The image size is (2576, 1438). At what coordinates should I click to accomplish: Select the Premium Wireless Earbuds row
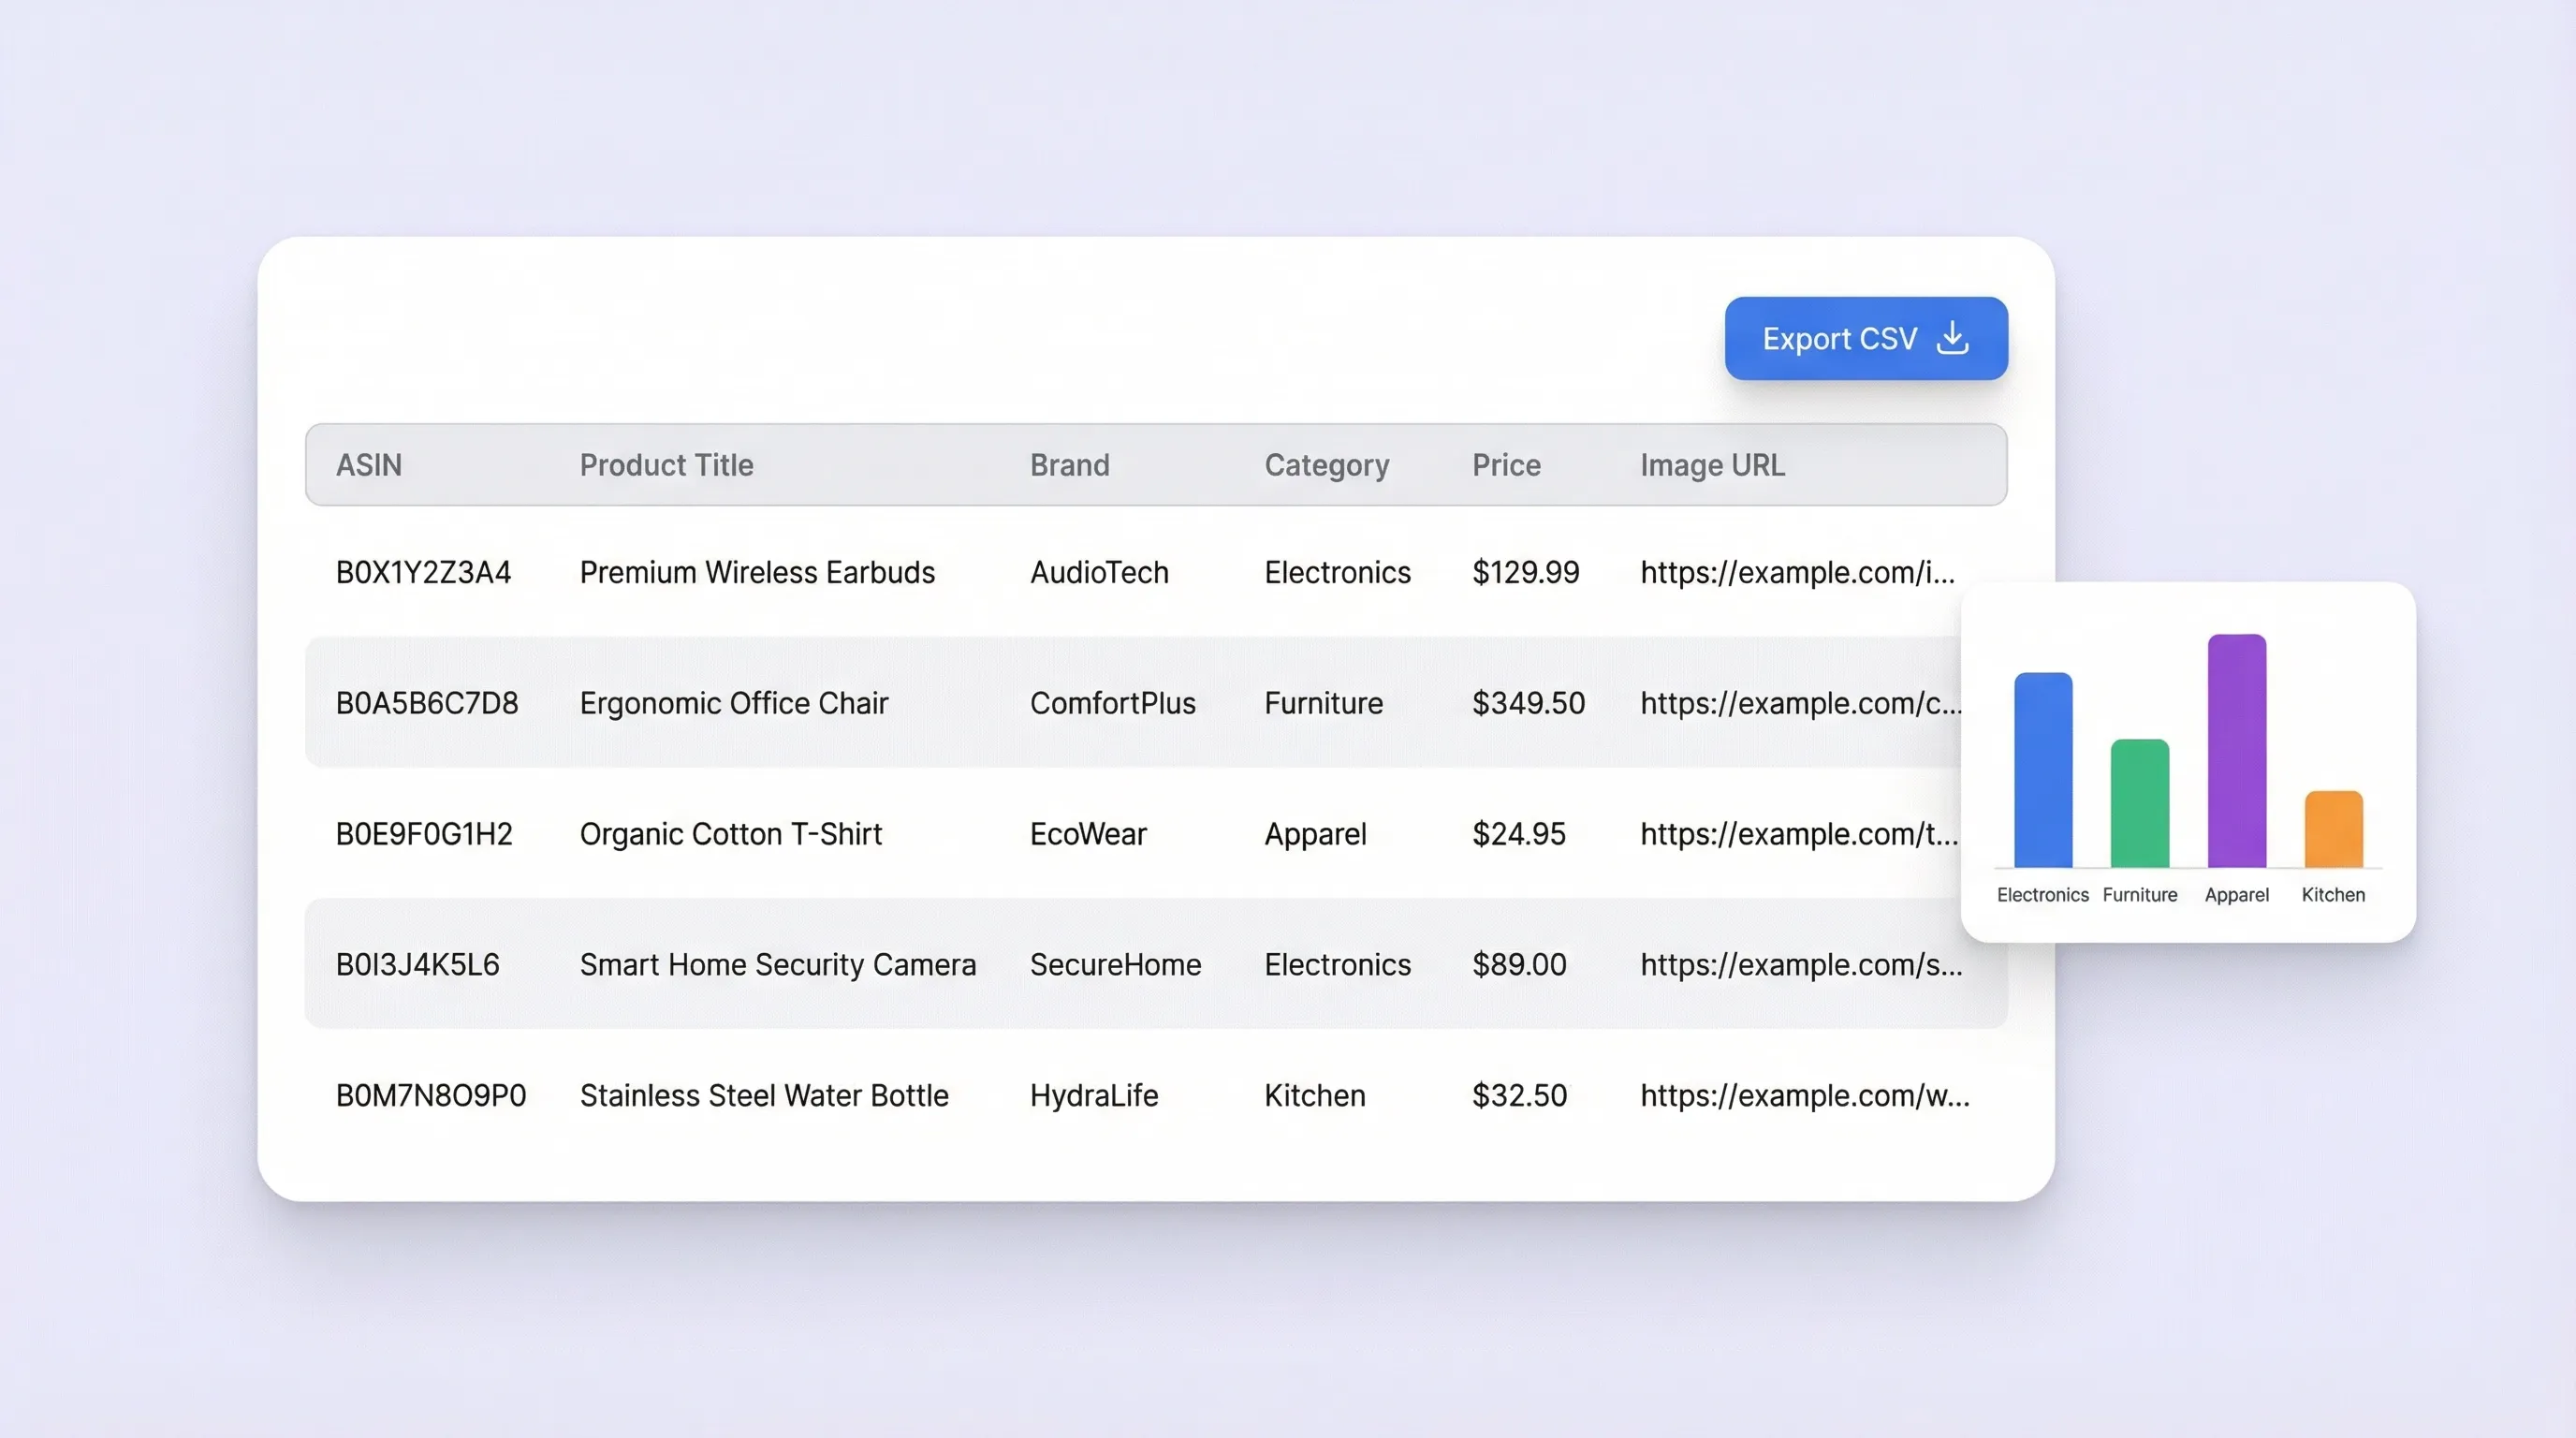(756, 572)
